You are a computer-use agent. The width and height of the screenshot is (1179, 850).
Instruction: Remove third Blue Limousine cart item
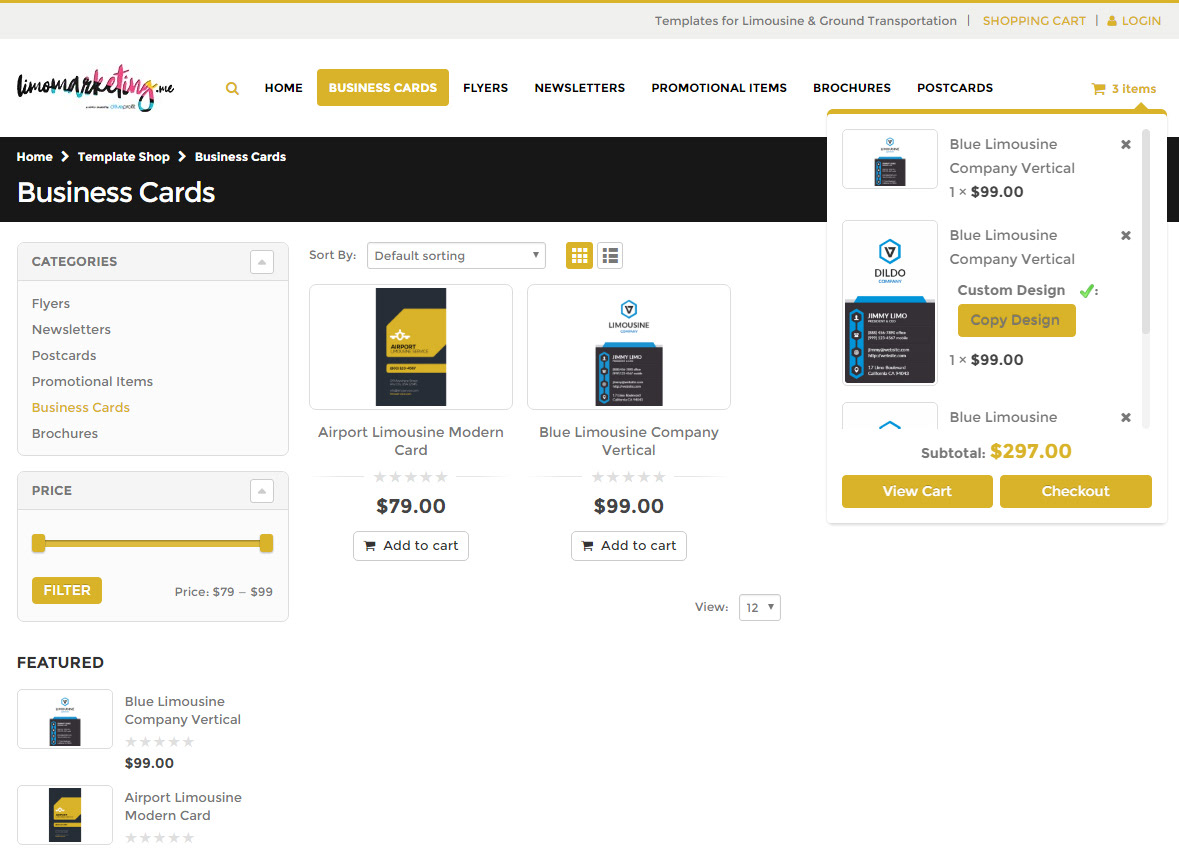[x=1126, y=417]
